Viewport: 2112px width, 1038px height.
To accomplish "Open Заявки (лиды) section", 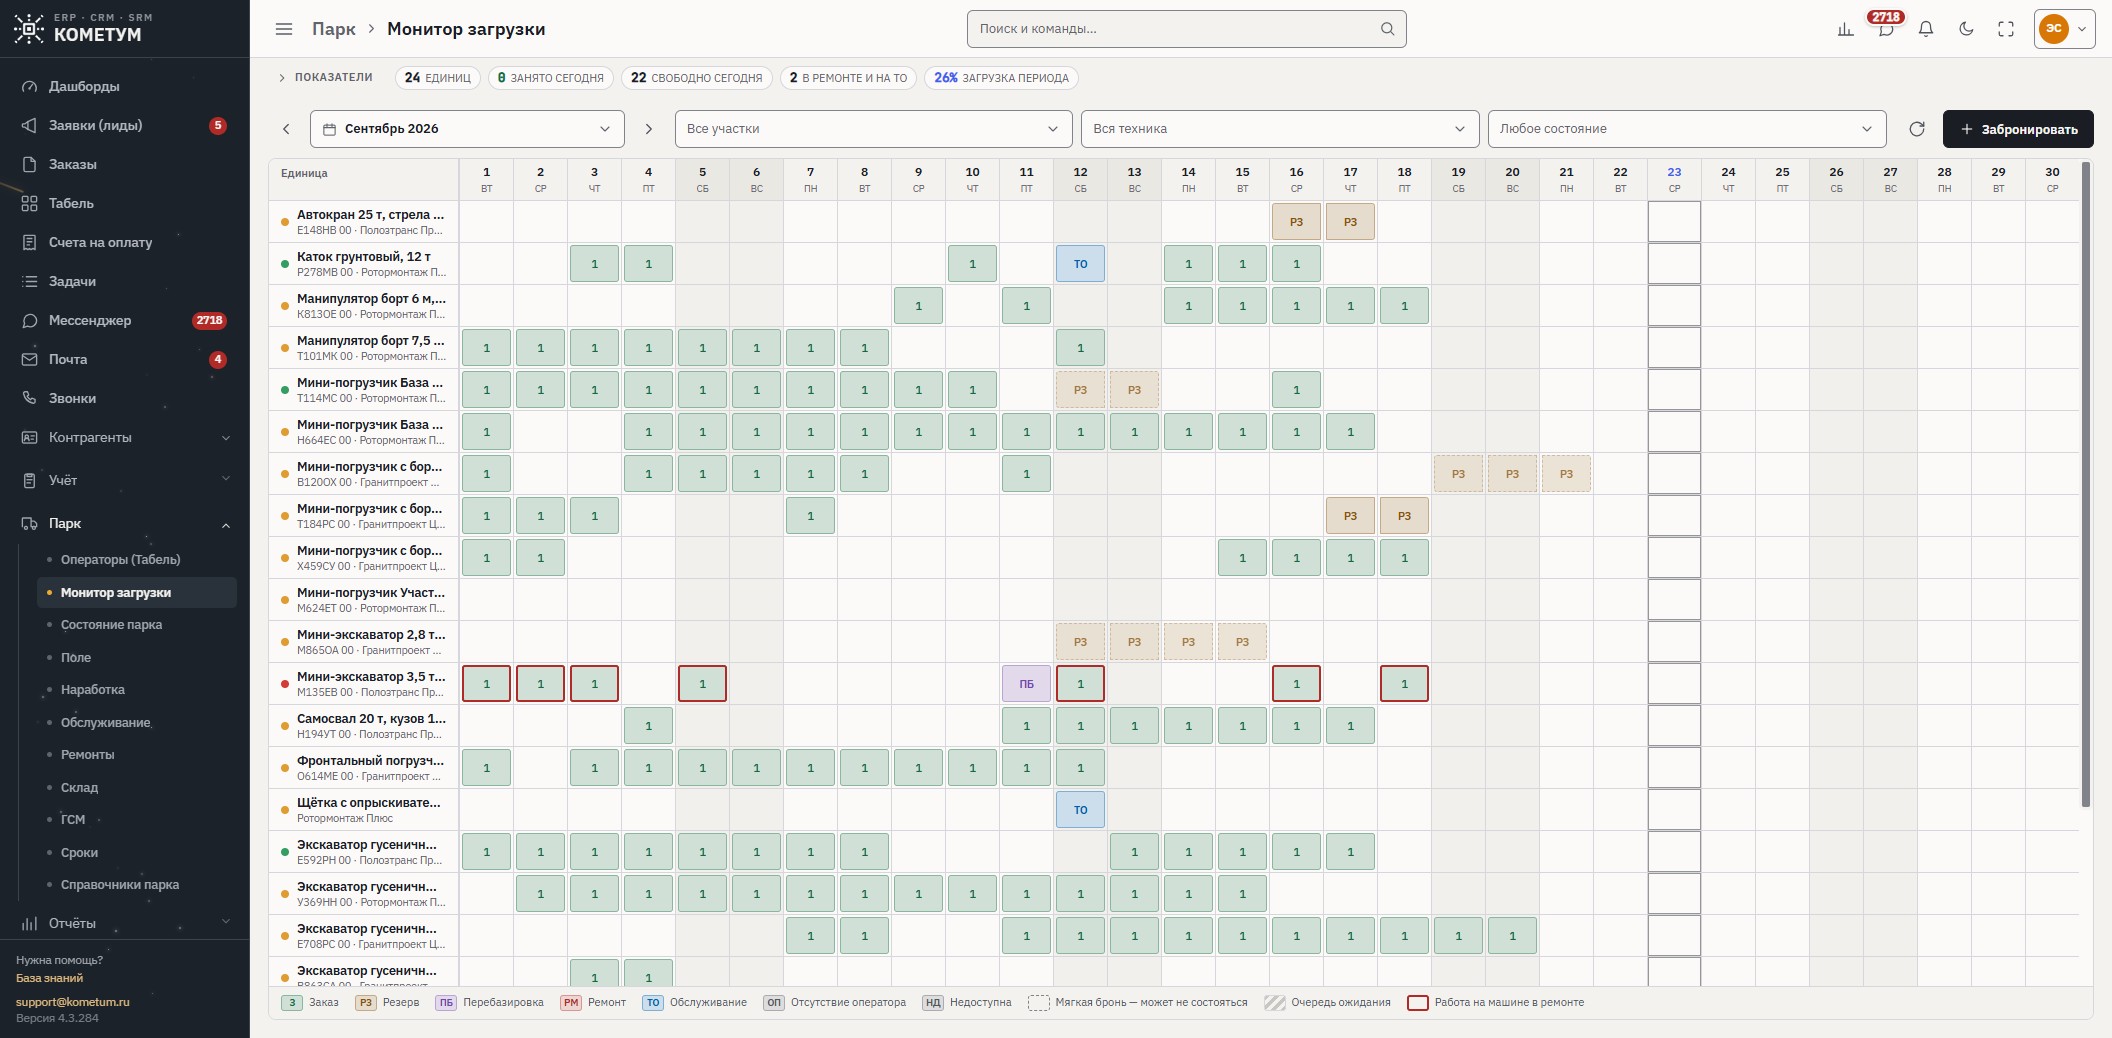I will click(125, 125).
